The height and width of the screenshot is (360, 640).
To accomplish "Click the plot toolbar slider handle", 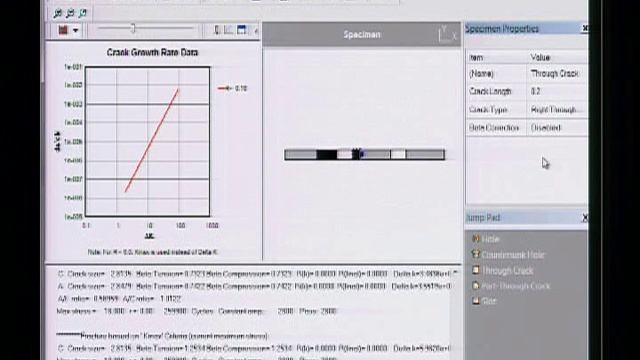I will 133,29.
